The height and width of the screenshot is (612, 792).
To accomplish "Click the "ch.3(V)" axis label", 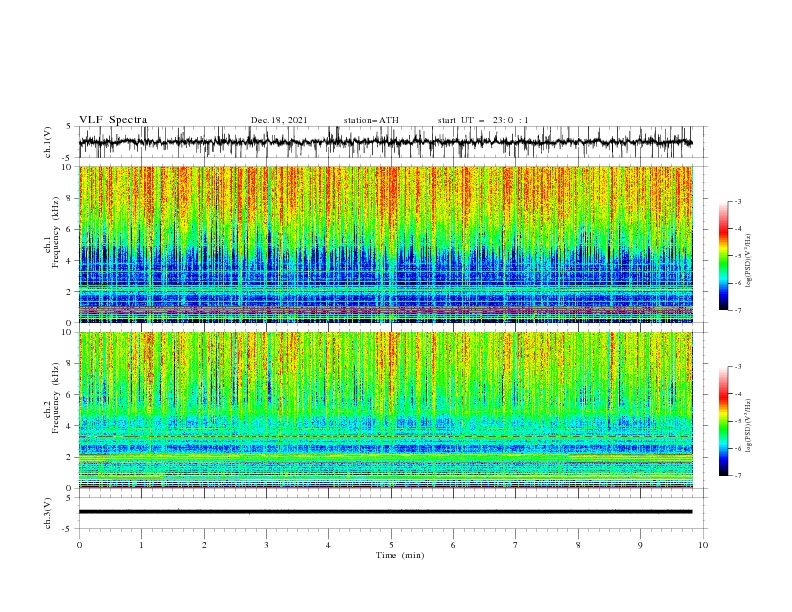I will click(48, 513).
